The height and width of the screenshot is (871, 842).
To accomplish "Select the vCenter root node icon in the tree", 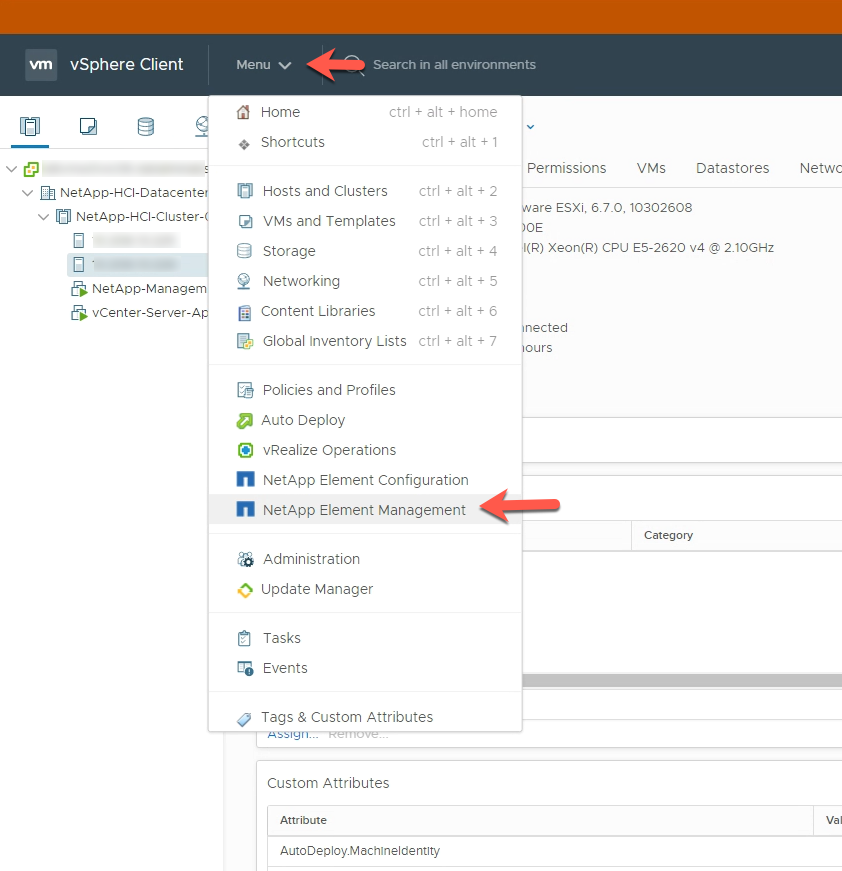I will (31, 169).
